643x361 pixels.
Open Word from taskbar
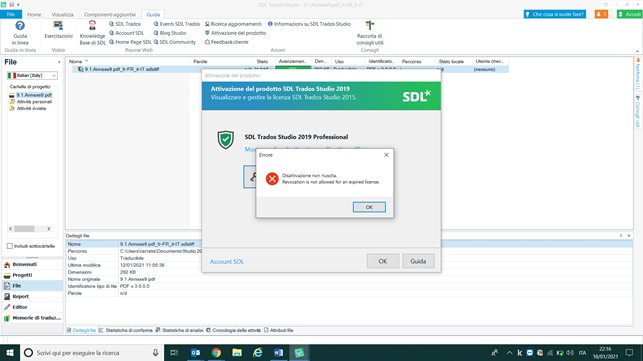[x=278, y=353]
